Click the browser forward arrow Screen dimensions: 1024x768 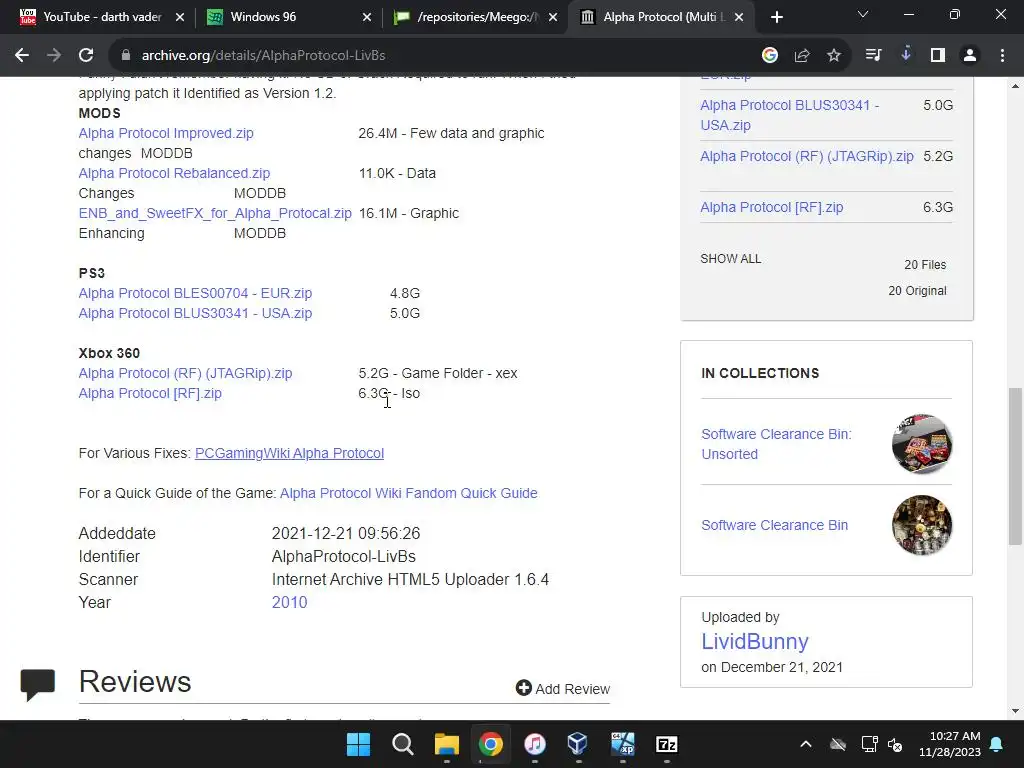click(x=54, y=56)
